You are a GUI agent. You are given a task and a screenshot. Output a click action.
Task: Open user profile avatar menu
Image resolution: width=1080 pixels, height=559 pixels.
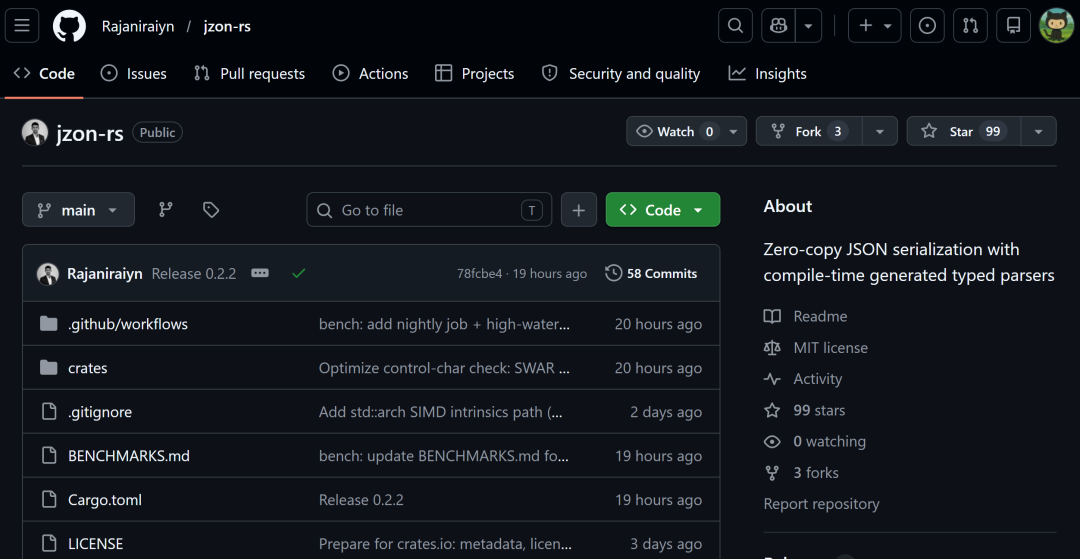tap(1056, 26)
